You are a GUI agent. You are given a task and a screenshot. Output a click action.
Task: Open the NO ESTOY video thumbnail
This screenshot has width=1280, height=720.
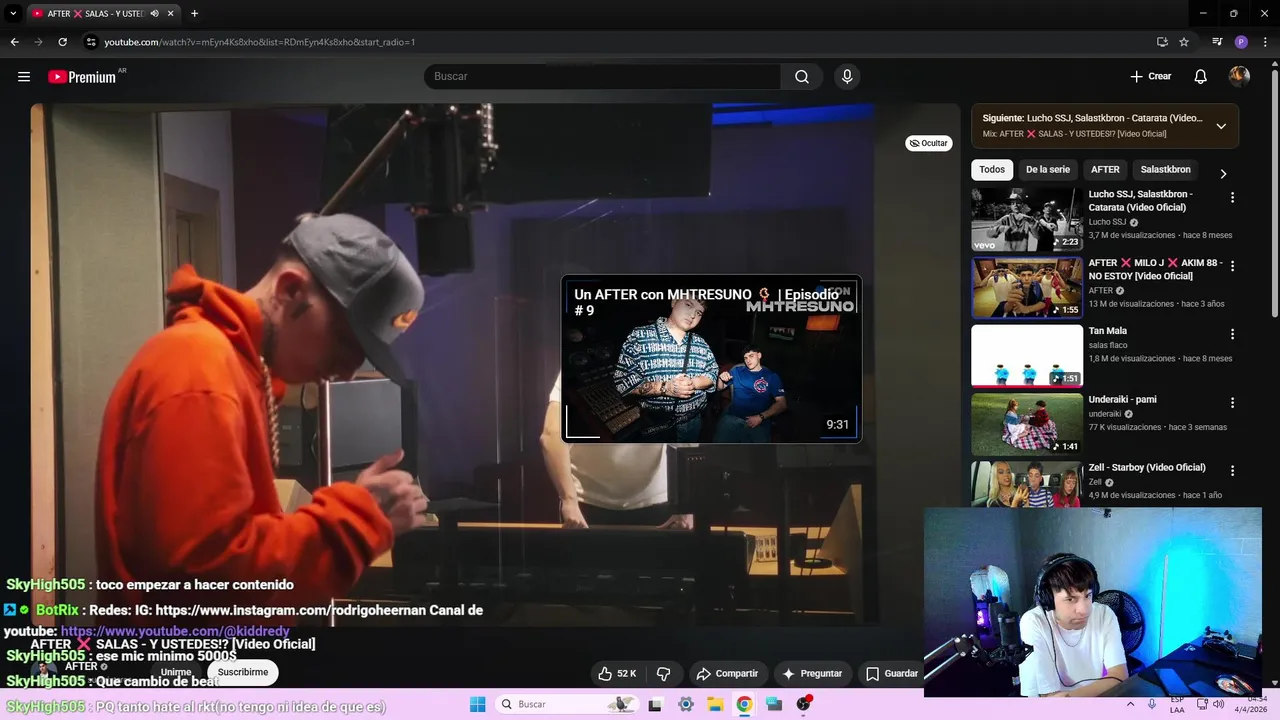click(1027, 288)
